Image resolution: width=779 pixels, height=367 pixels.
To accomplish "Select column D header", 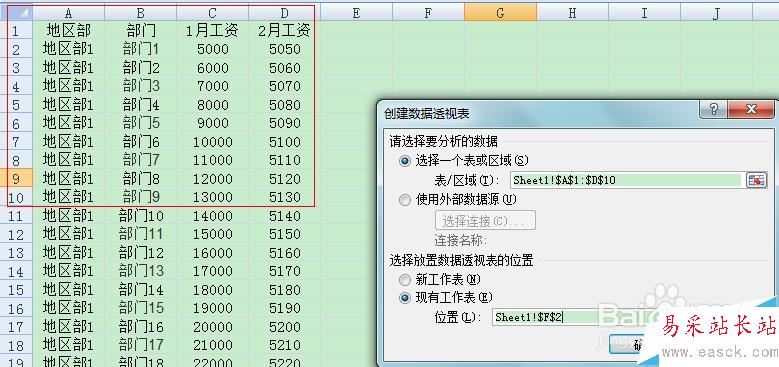I will pyautogui.click(x=285, y=12).
